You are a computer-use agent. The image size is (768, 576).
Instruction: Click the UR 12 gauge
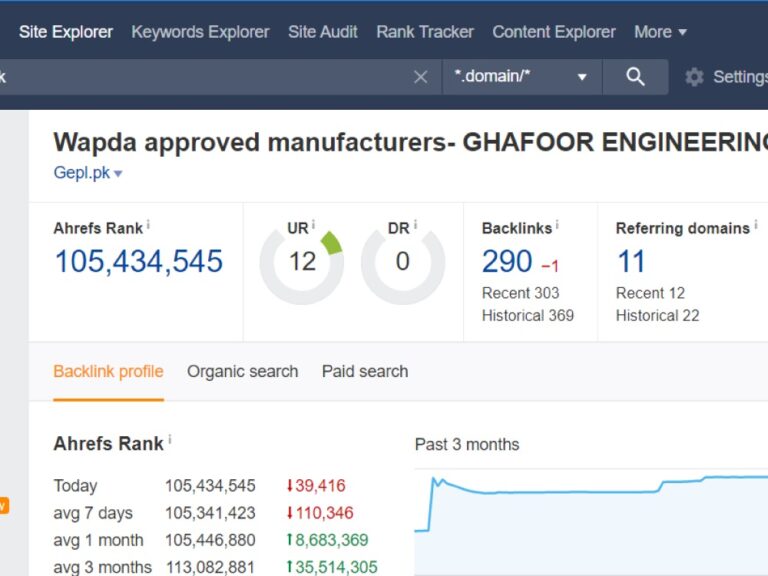point(302,263)
